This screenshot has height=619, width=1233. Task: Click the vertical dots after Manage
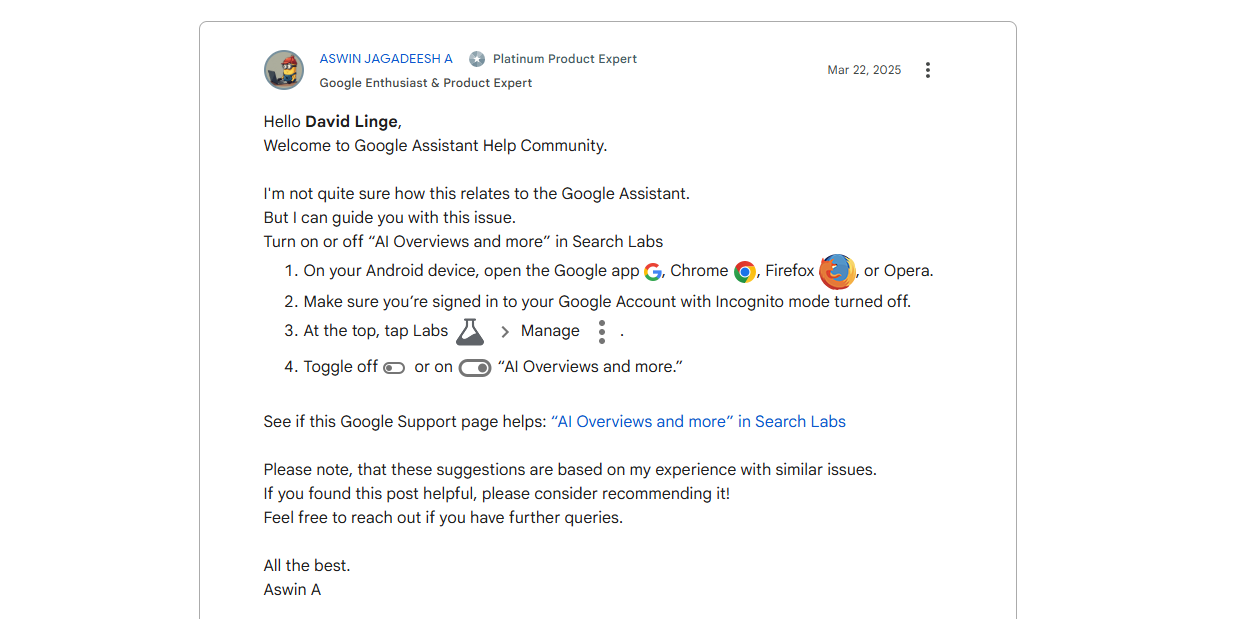point(601,332)
